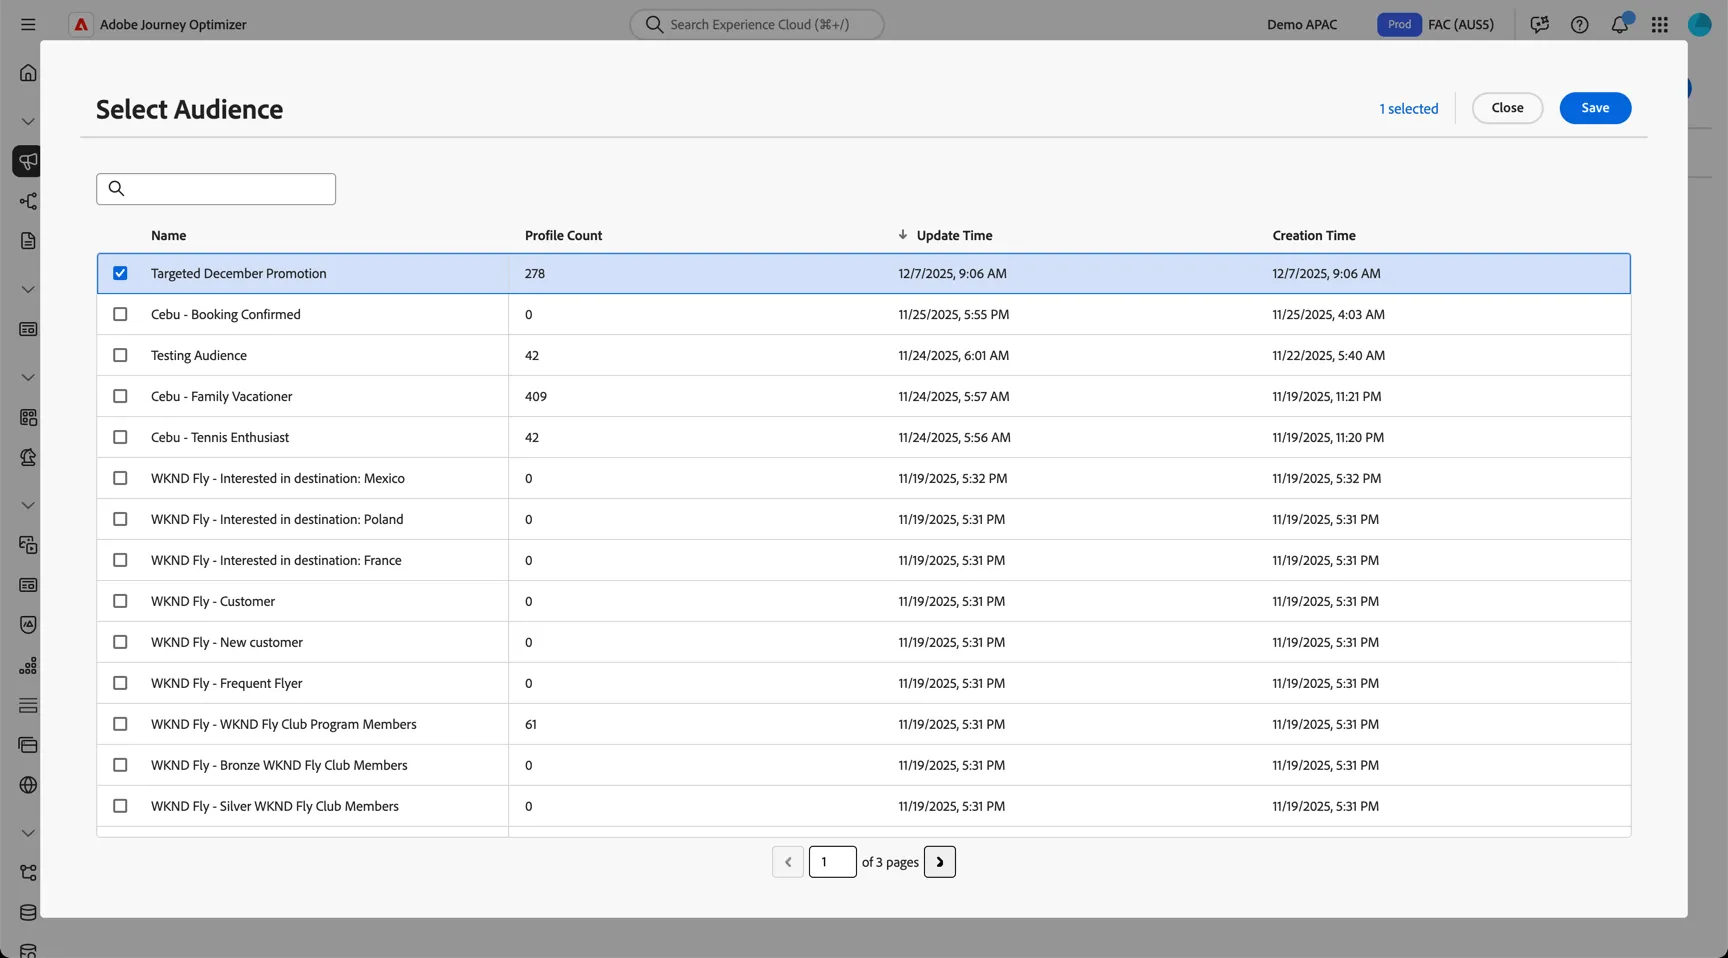Image resolution: width=1728 pixels, height=958 pixels.
Task: Click WKND Fly - New customer row name
Action: [227, 642]
